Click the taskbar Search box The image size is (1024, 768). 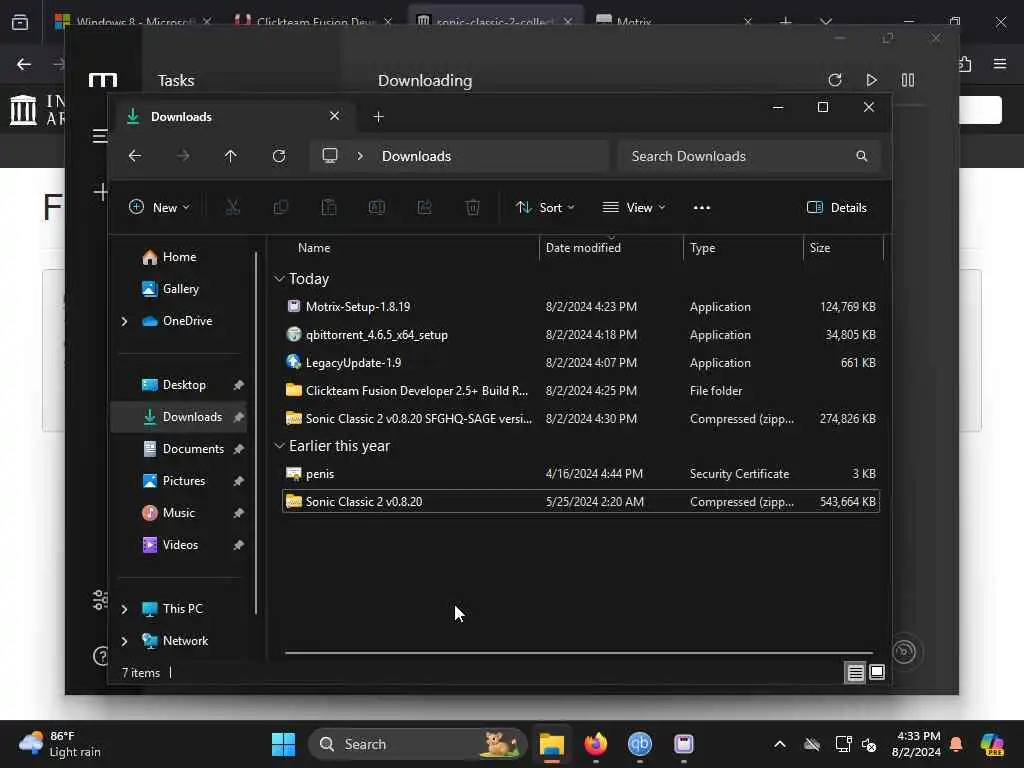tap(417, 744)
